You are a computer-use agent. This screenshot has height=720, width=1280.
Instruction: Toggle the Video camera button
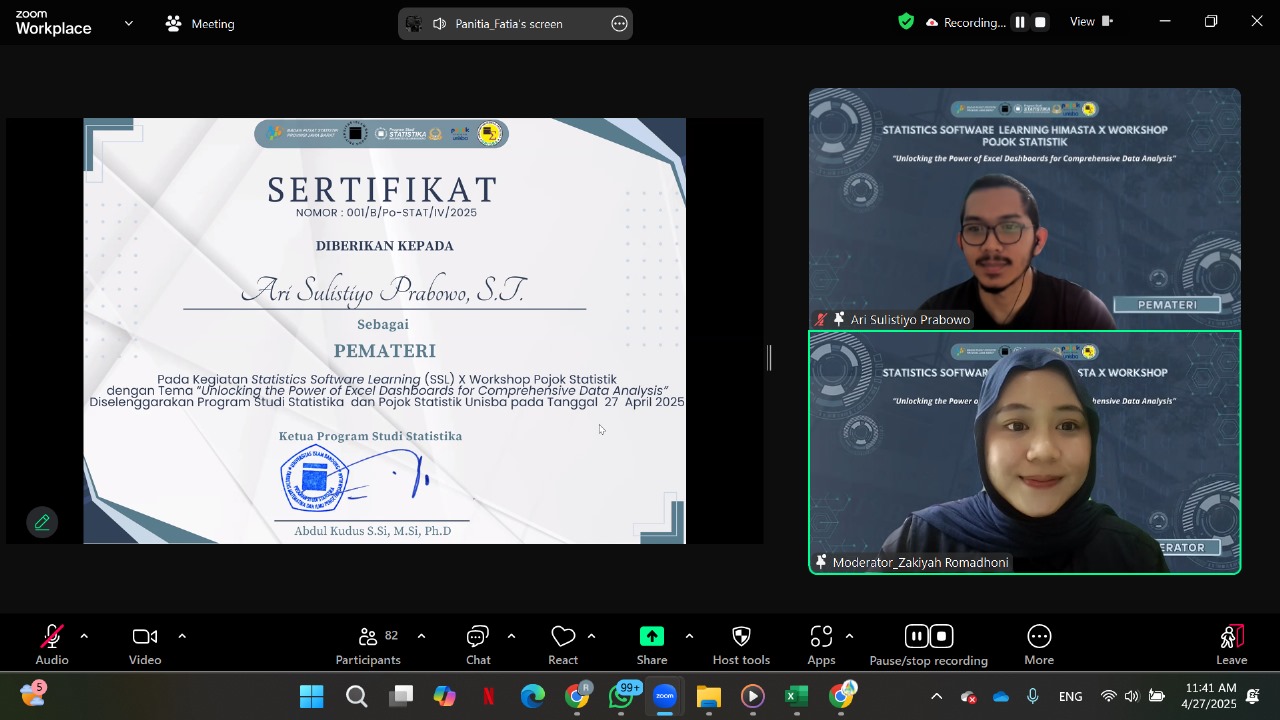145,645
